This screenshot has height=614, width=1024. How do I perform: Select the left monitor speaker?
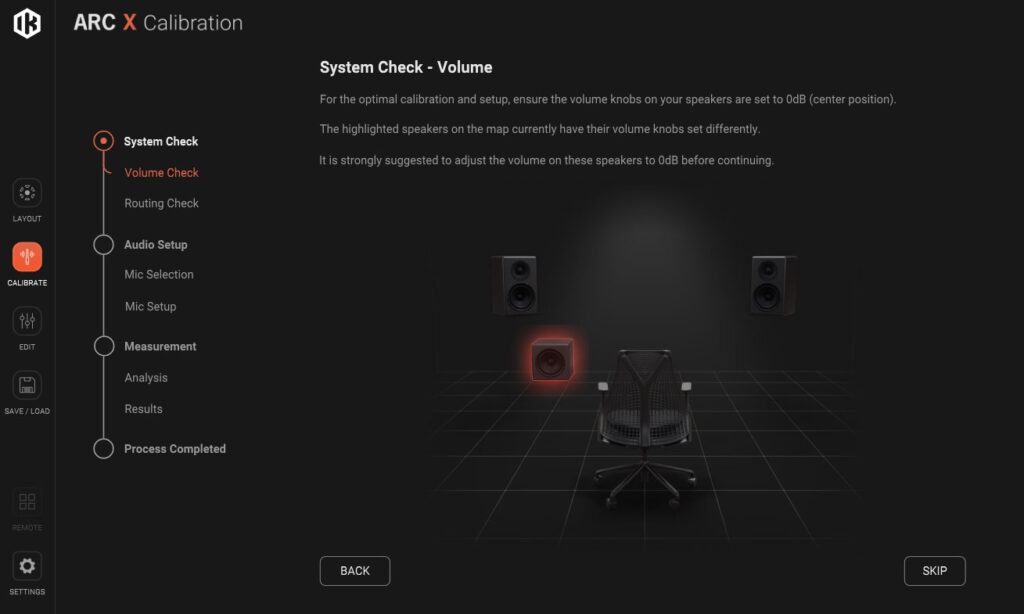515,285
